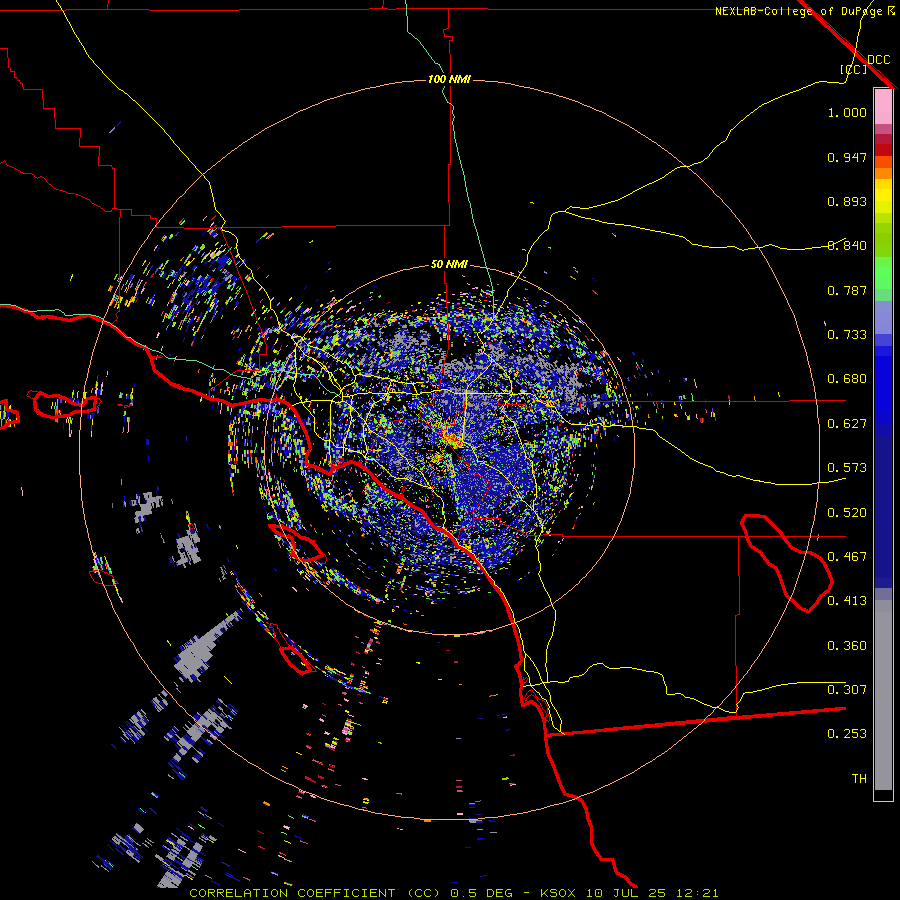Image resolution: width=900 pixels, height=900 pixels.
Task: Click the DCC label above the color bar
Action: click(x=879, y=60)
